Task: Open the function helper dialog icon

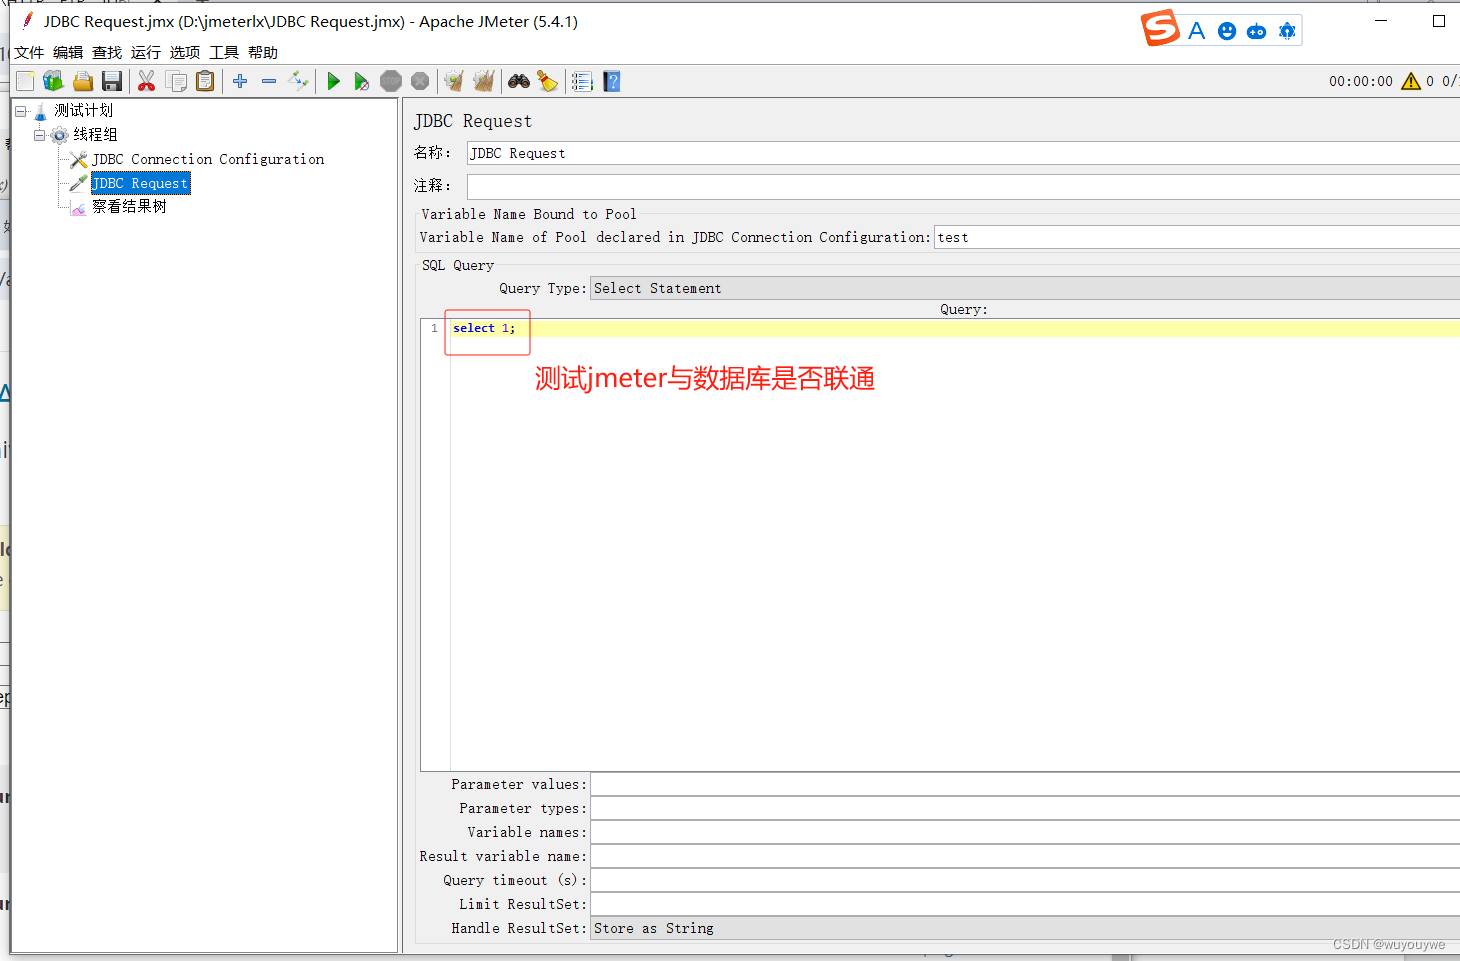Action: [x=581, y=81]
